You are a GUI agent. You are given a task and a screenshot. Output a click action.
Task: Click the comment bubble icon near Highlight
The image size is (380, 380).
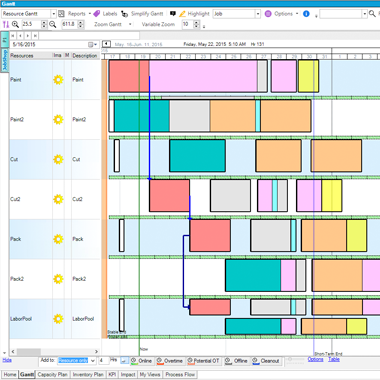173,14
